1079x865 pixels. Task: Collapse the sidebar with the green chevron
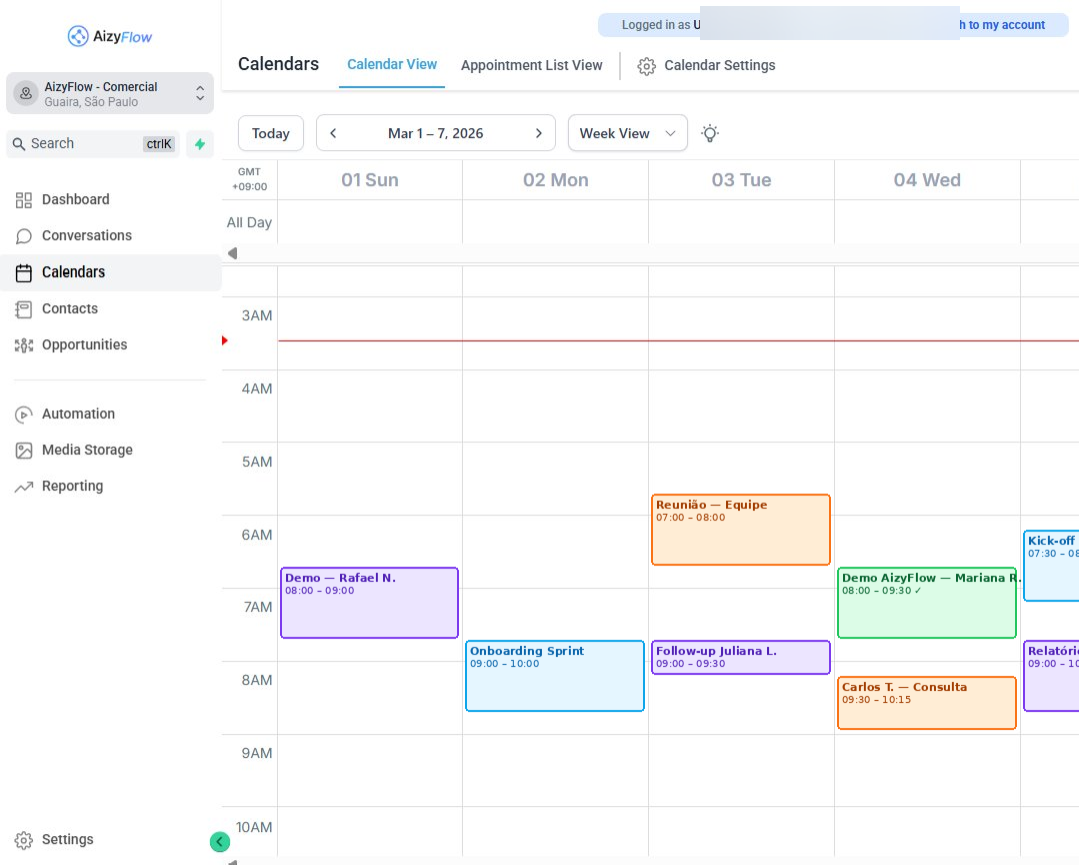tap(219, 841)
